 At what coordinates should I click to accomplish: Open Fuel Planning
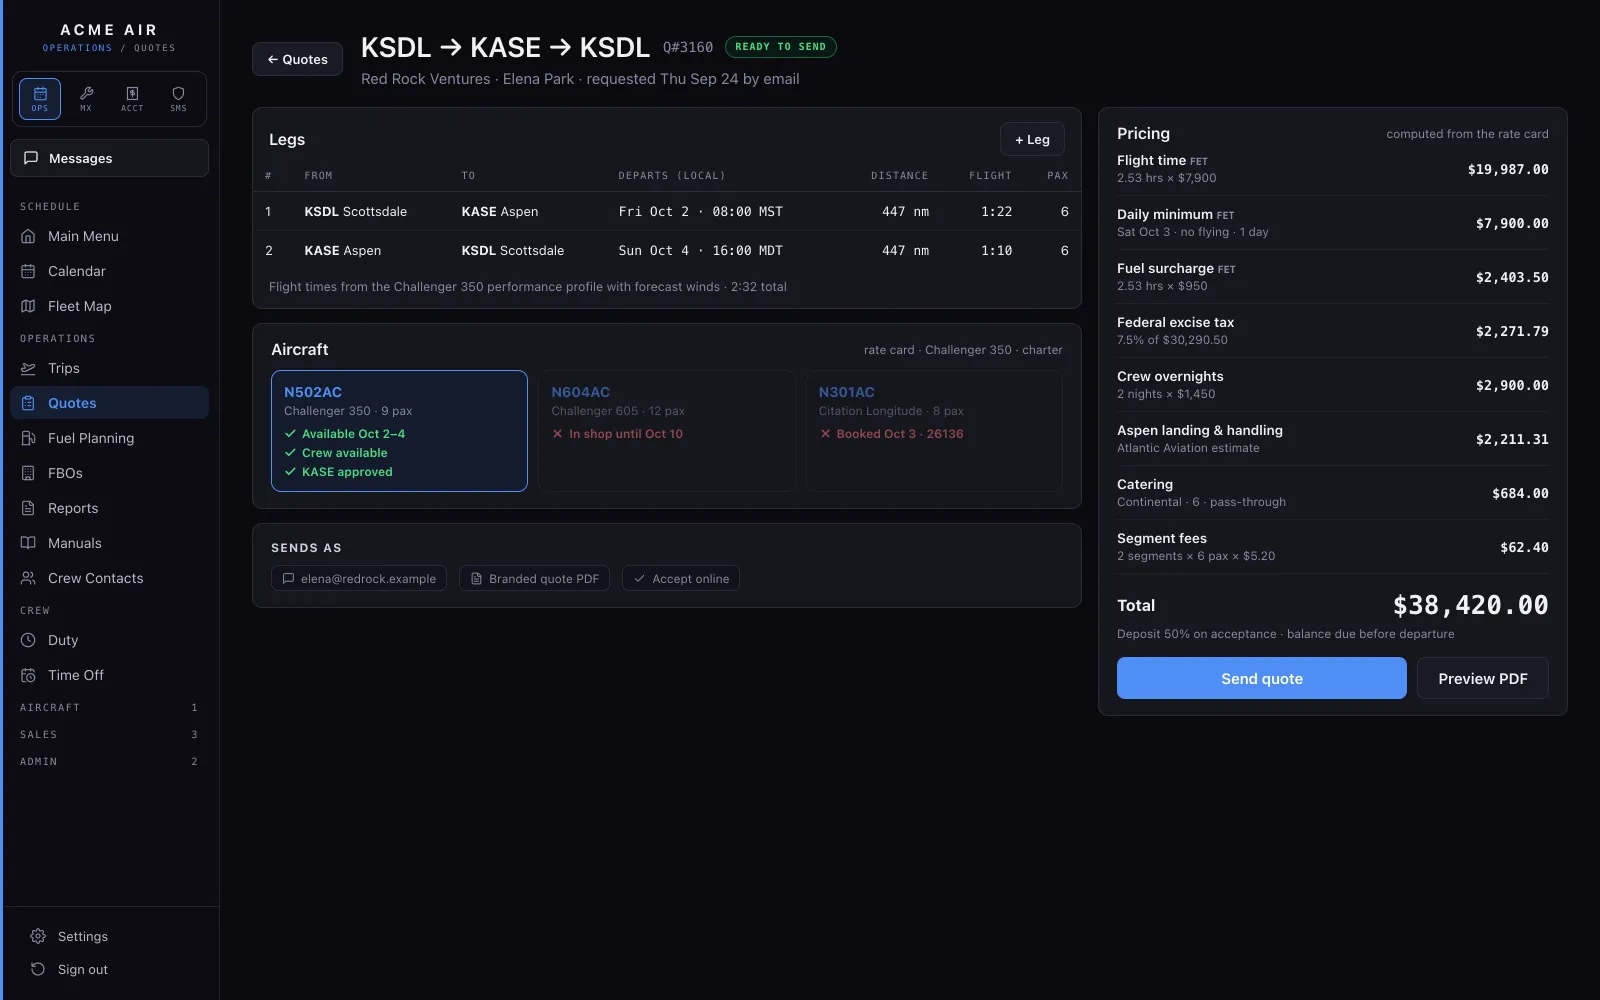tap(110, 438)
